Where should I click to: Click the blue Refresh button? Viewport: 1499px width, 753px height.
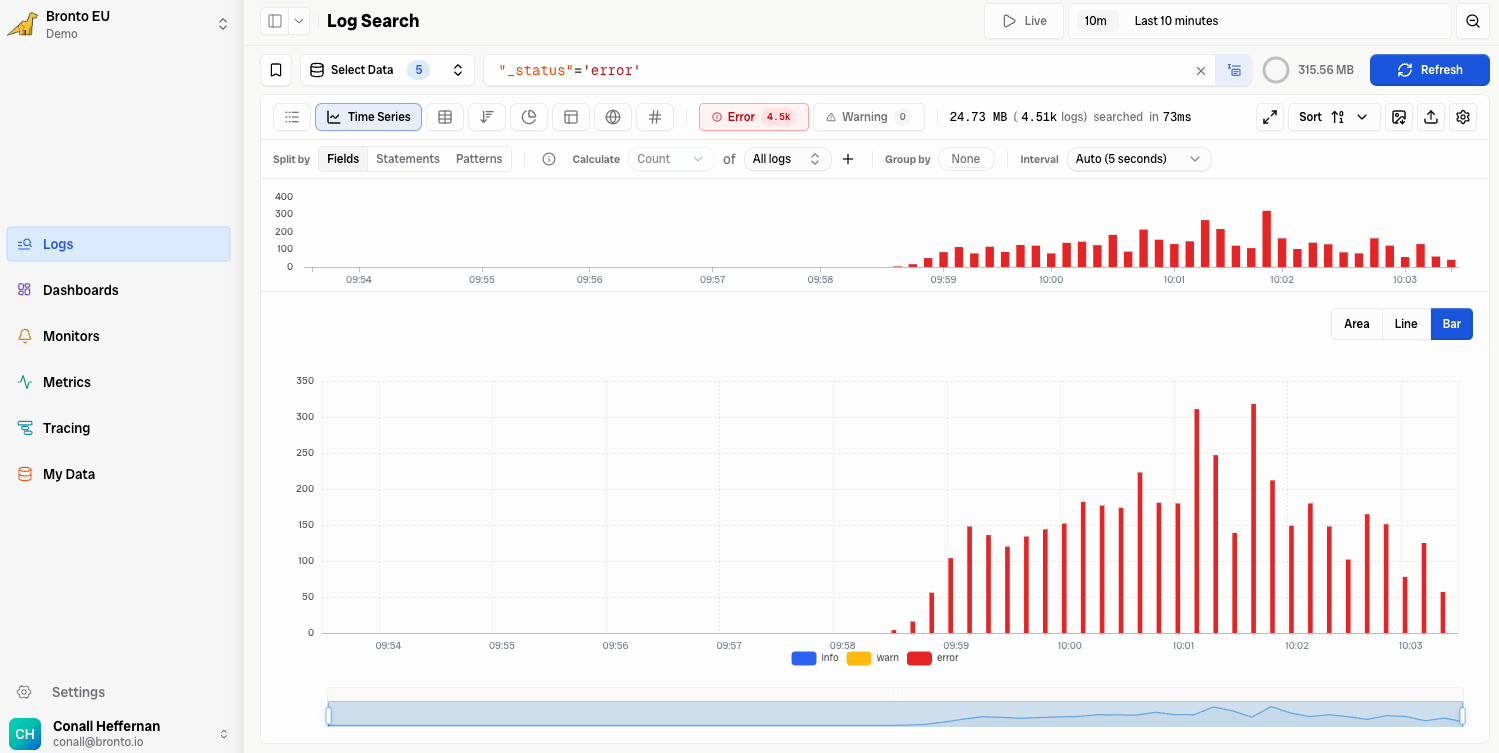click(1430, 70)
